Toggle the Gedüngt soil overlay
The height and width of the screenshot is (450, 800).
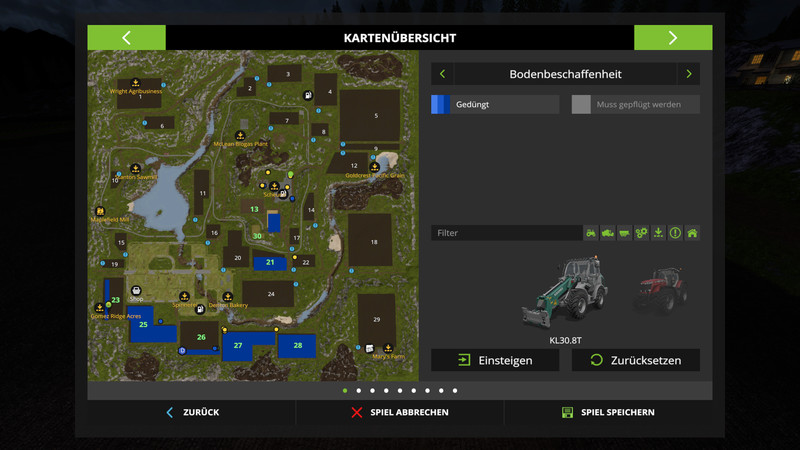(495, 105)
